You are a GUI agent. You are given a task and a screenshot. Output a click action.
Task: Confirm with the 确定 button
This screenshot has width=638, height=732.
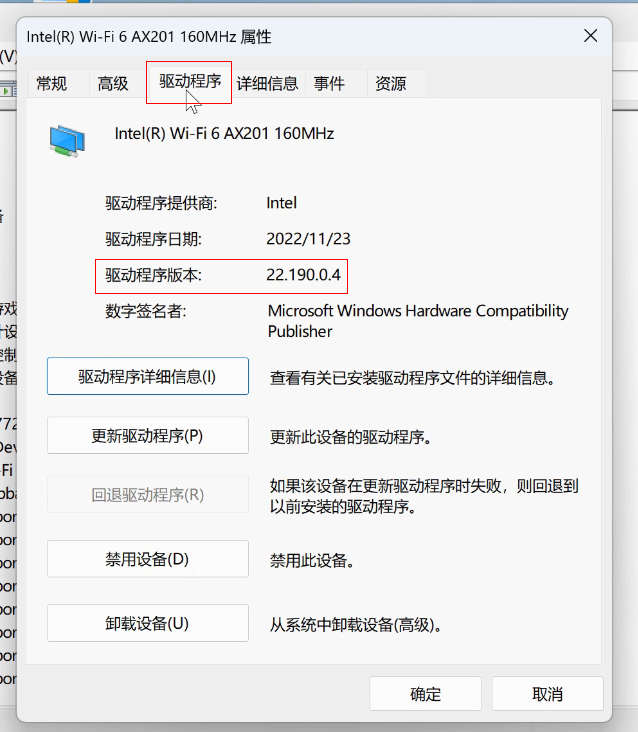[x=425, y=694]
